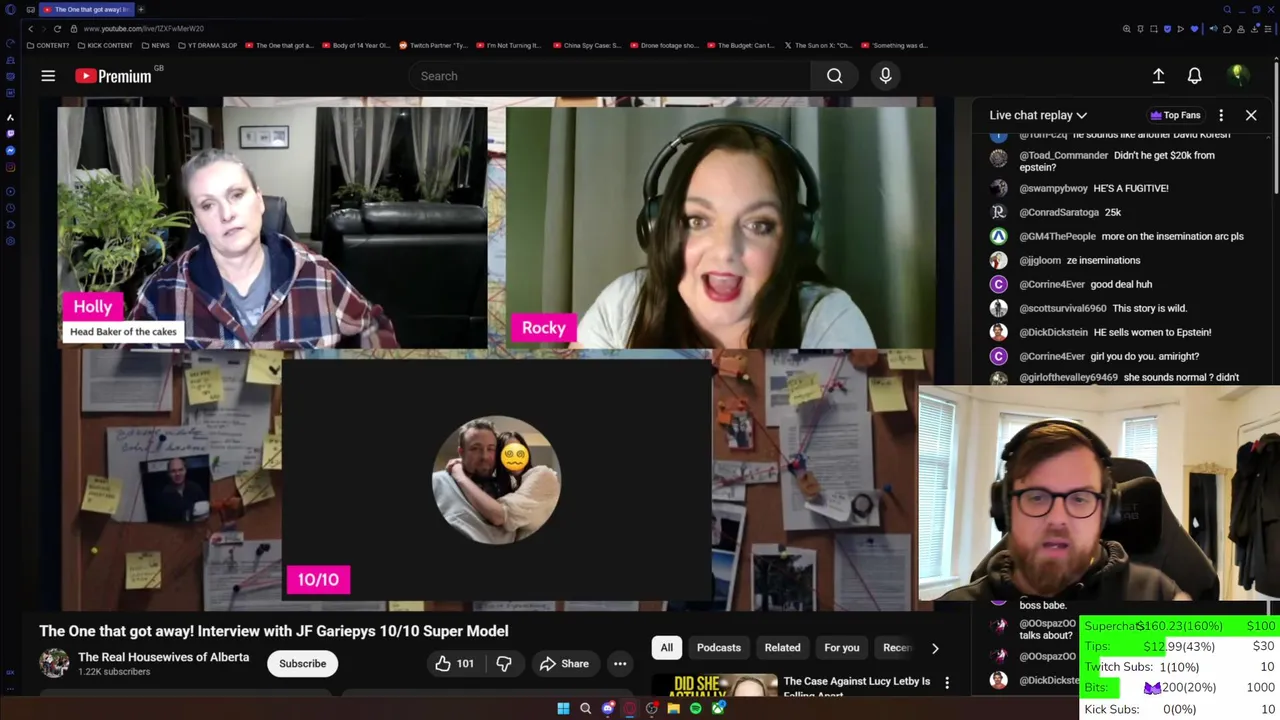The image size is (1280, 720).
Task: Open CONTENT? bookmarks folder
Action: [x=49, y=45]
